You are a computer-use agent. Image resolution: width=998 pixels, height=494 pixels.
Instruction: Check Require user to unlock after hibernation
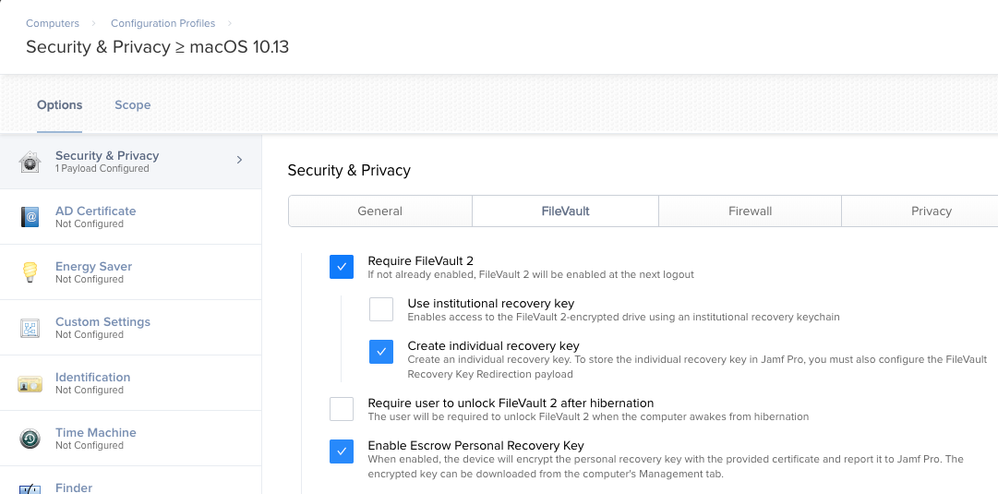341,409
